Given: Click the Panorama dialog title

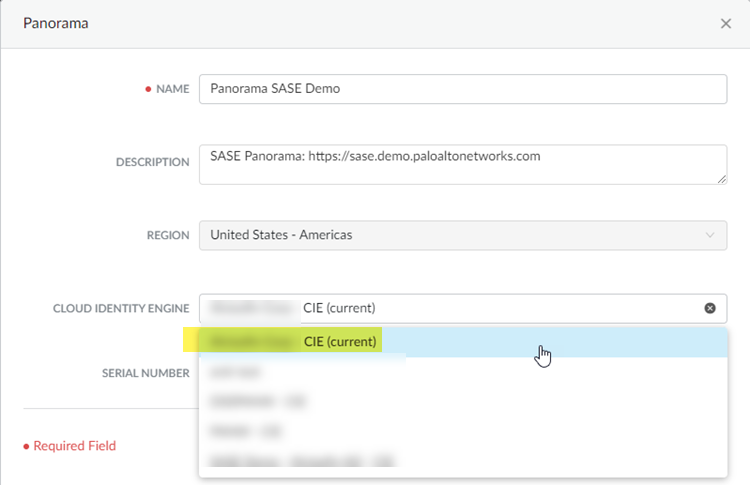Looking at the screenshot, I should click(x=56, y=23).
